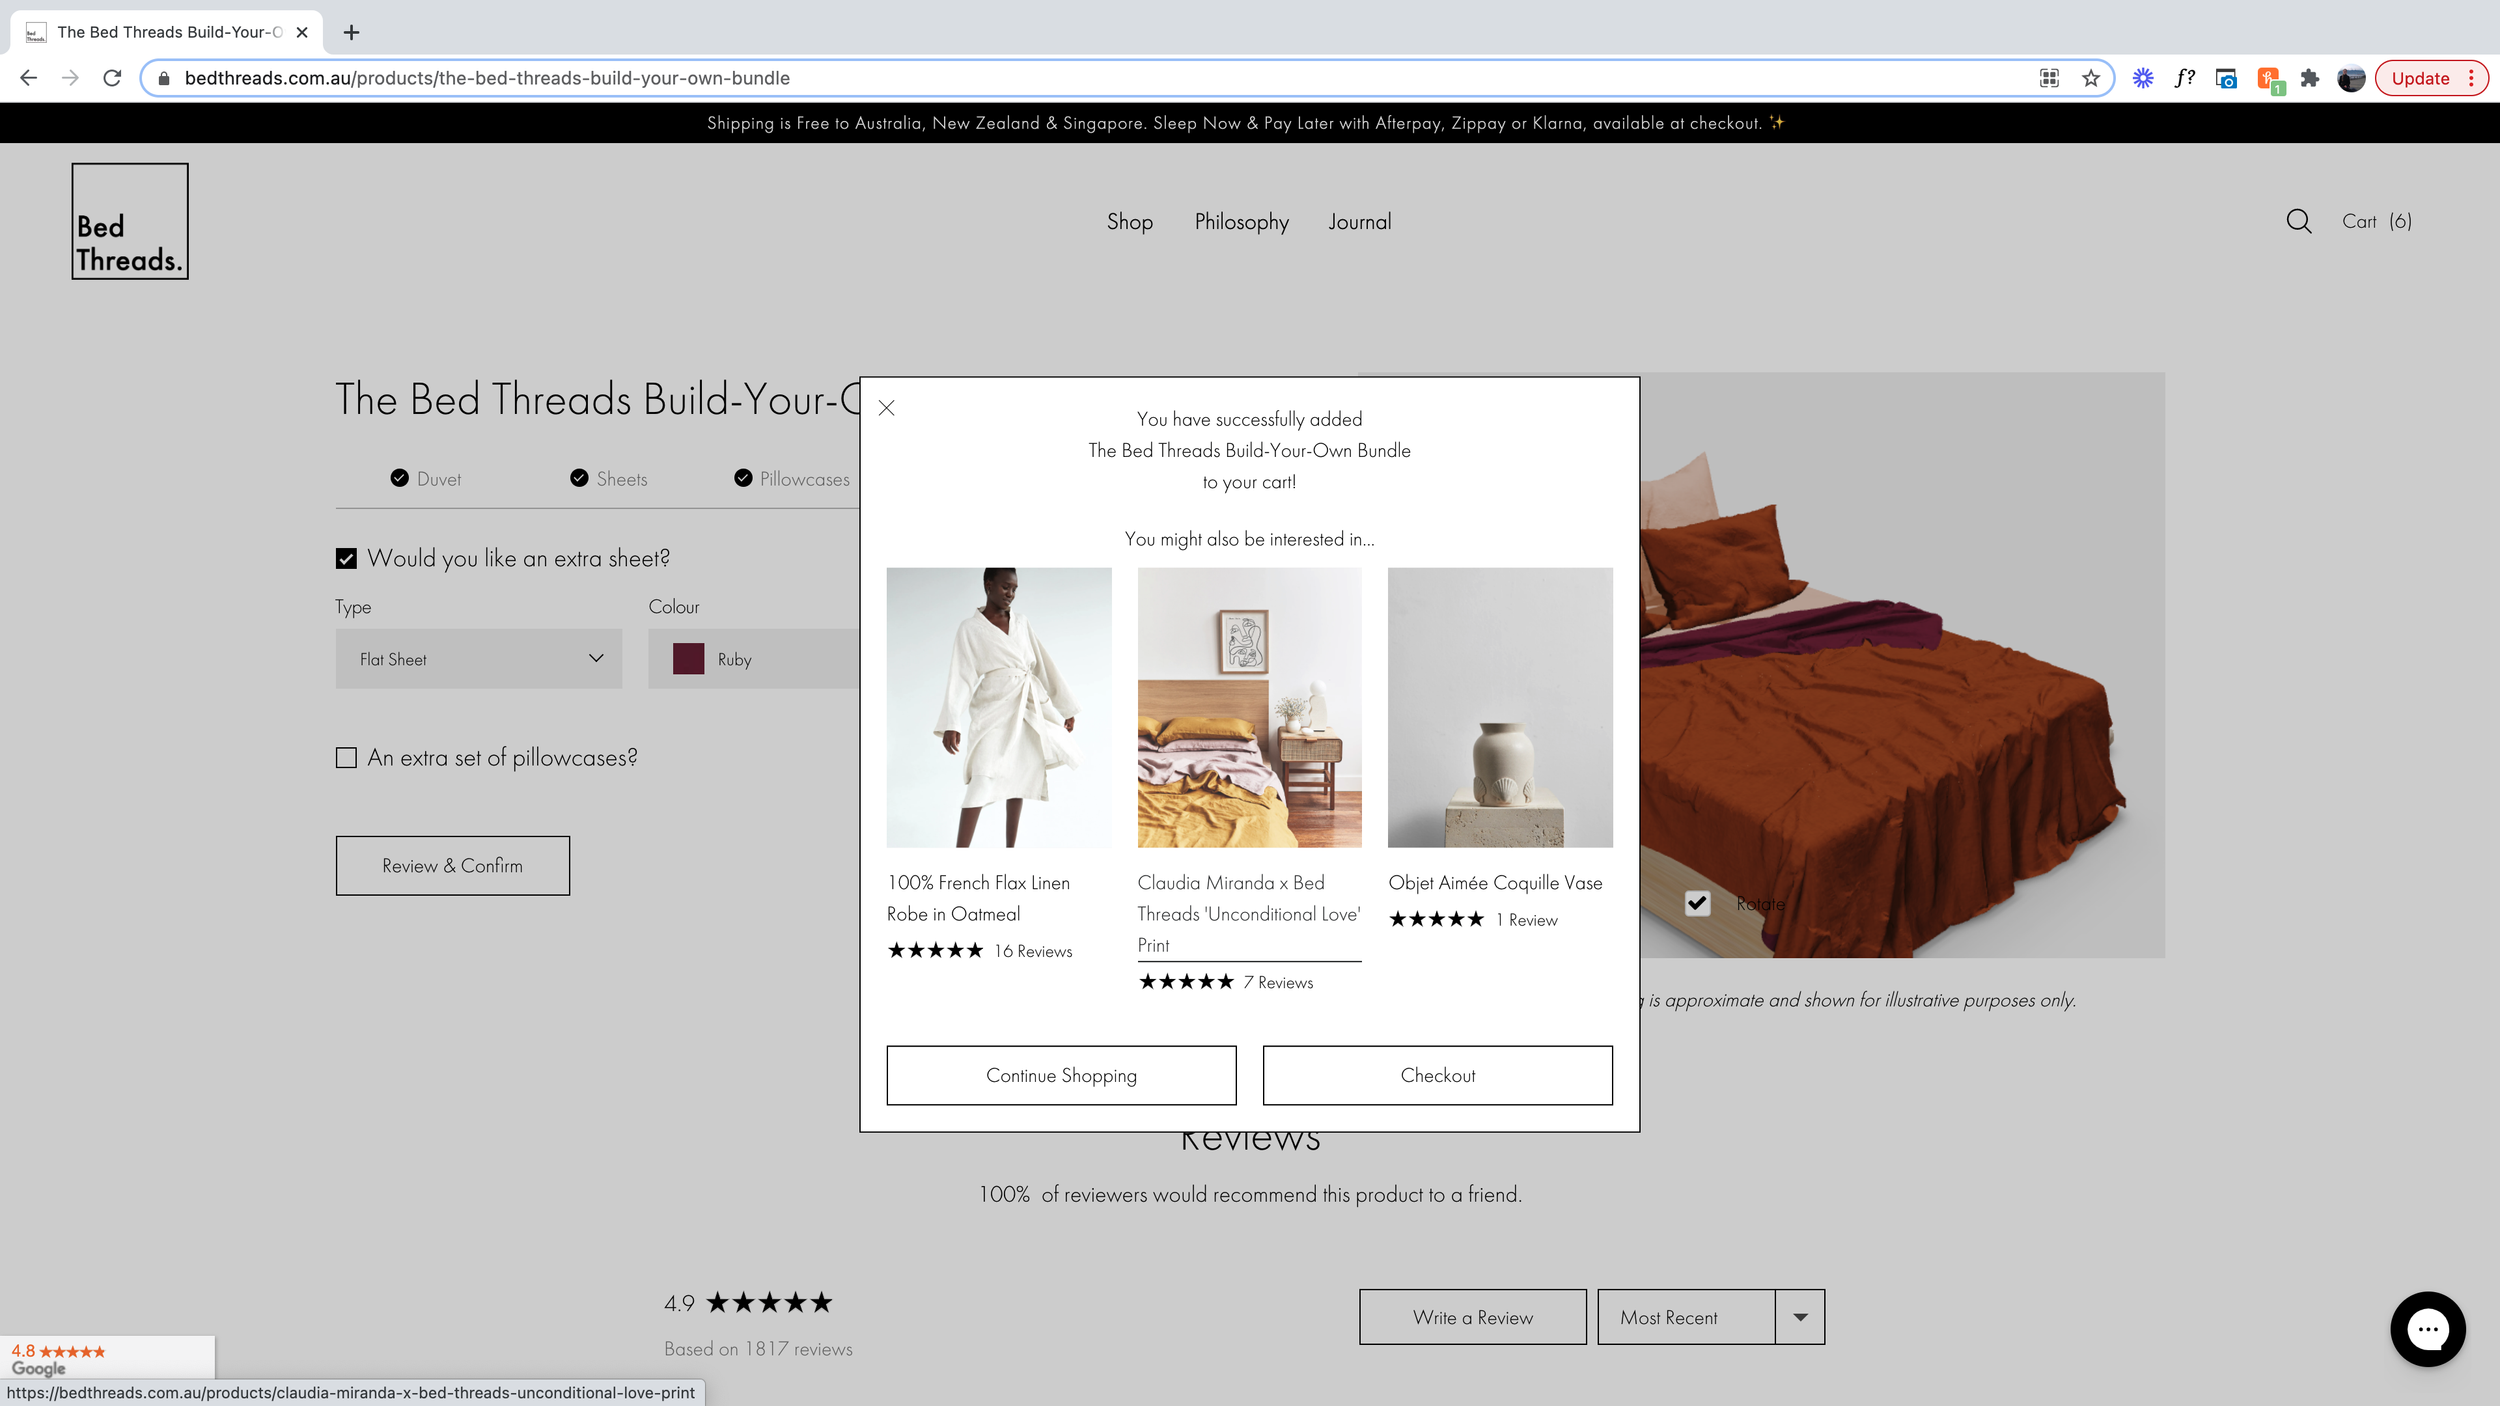2500x1406 pixels.
Task: Click Continue Shopping button
Action: pos(1061,1075)
